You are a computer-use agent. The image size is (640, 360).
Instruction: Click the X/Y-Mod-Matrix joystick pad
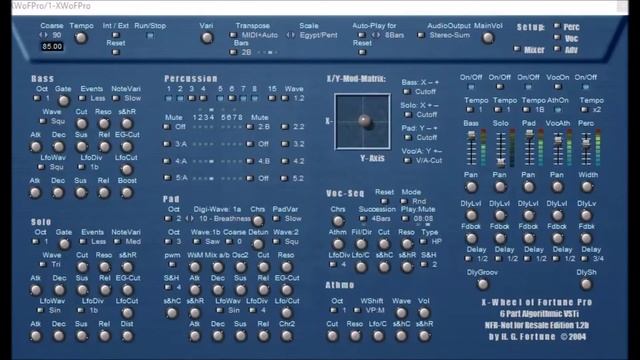[362, 122]
